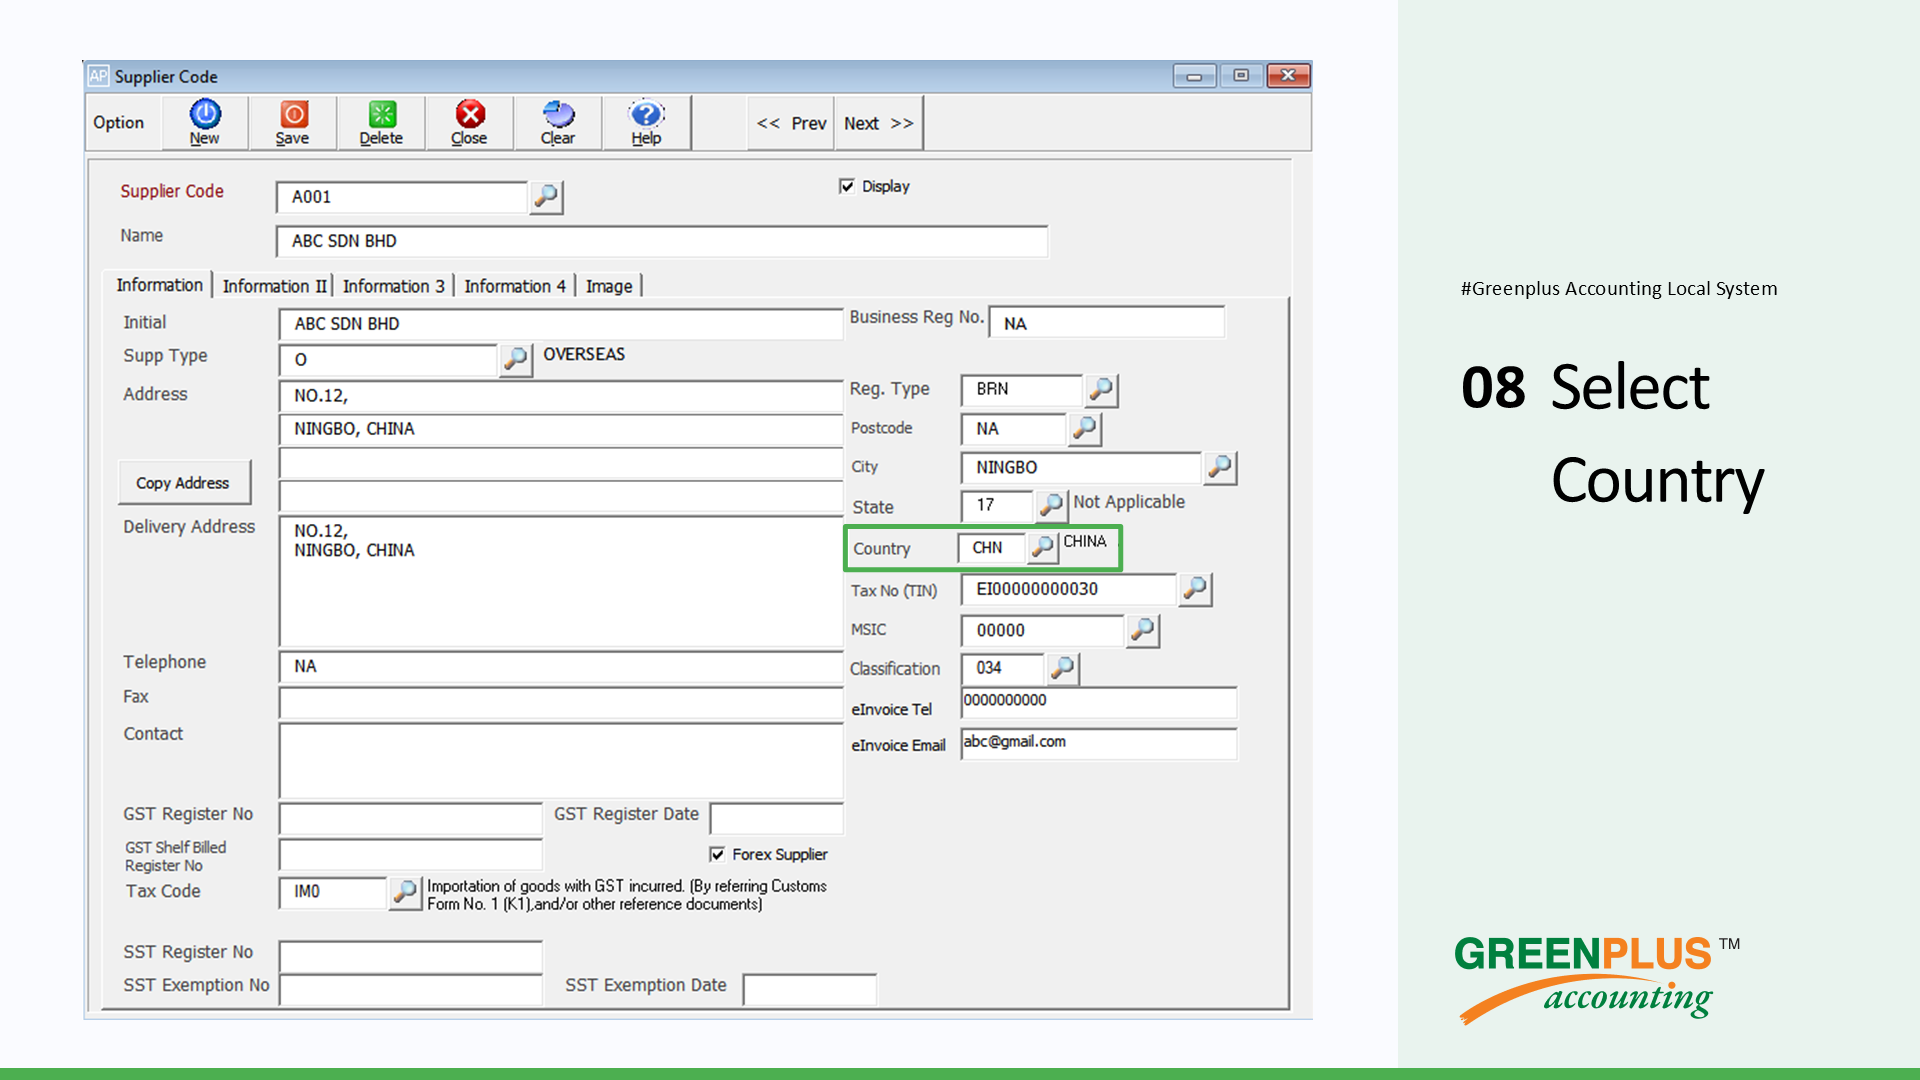Click the Supp Type code field
Image resolution: width=1920 pixels, height=1080 pixels.
(388, 360)
